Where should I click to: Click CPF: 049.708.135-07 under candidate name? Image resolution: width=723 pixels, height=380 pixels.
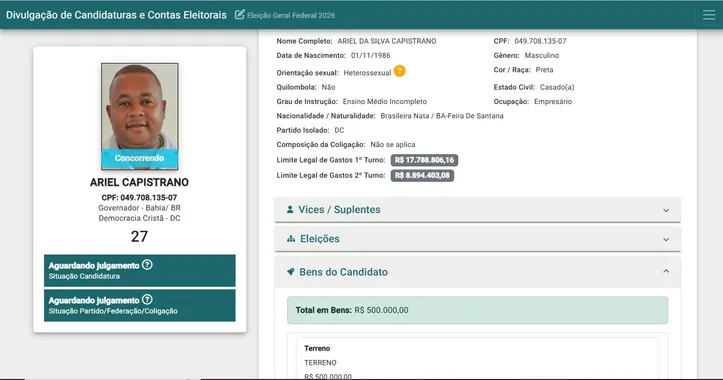coord(139,197)
